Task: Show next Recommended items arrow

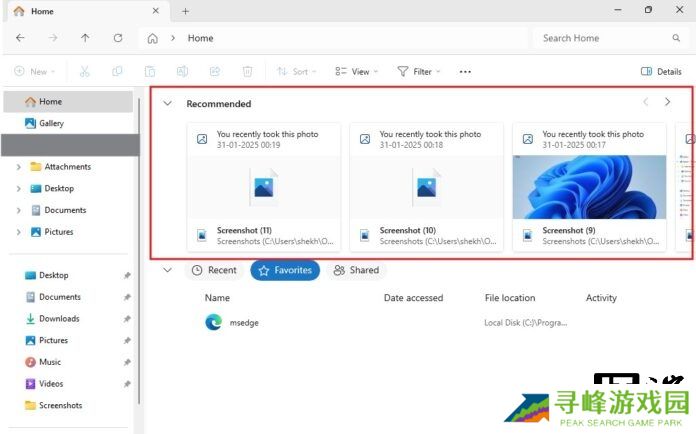Action: (x=667, y=102)
